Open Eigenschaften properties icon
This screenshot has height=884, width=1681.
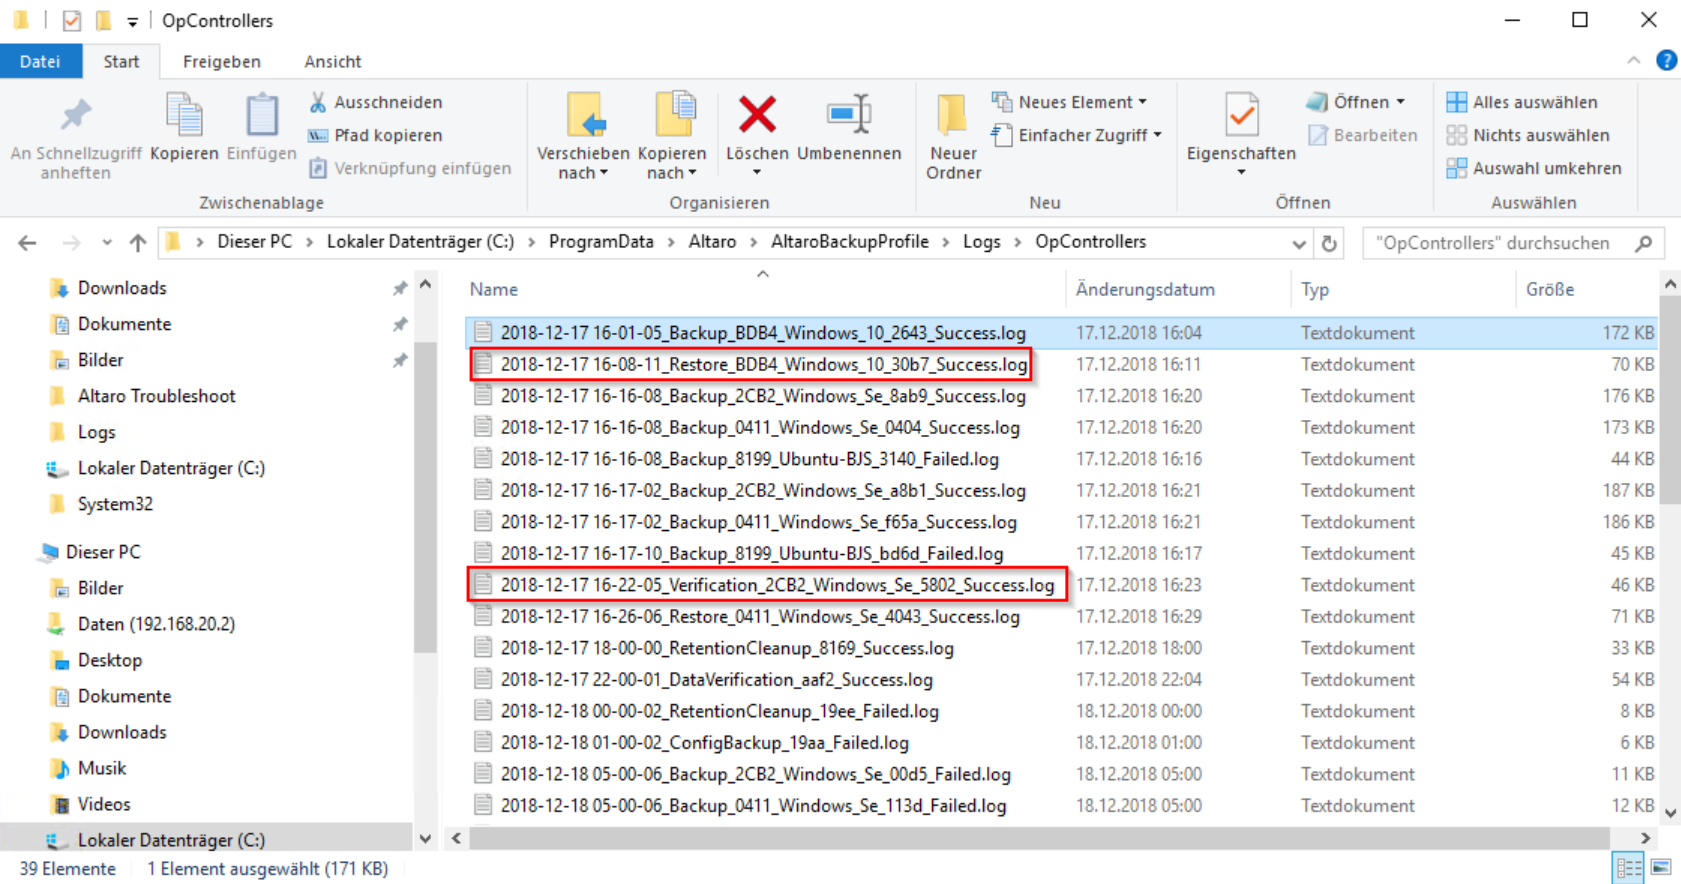pyautogui.click(x=1240, y=118)
